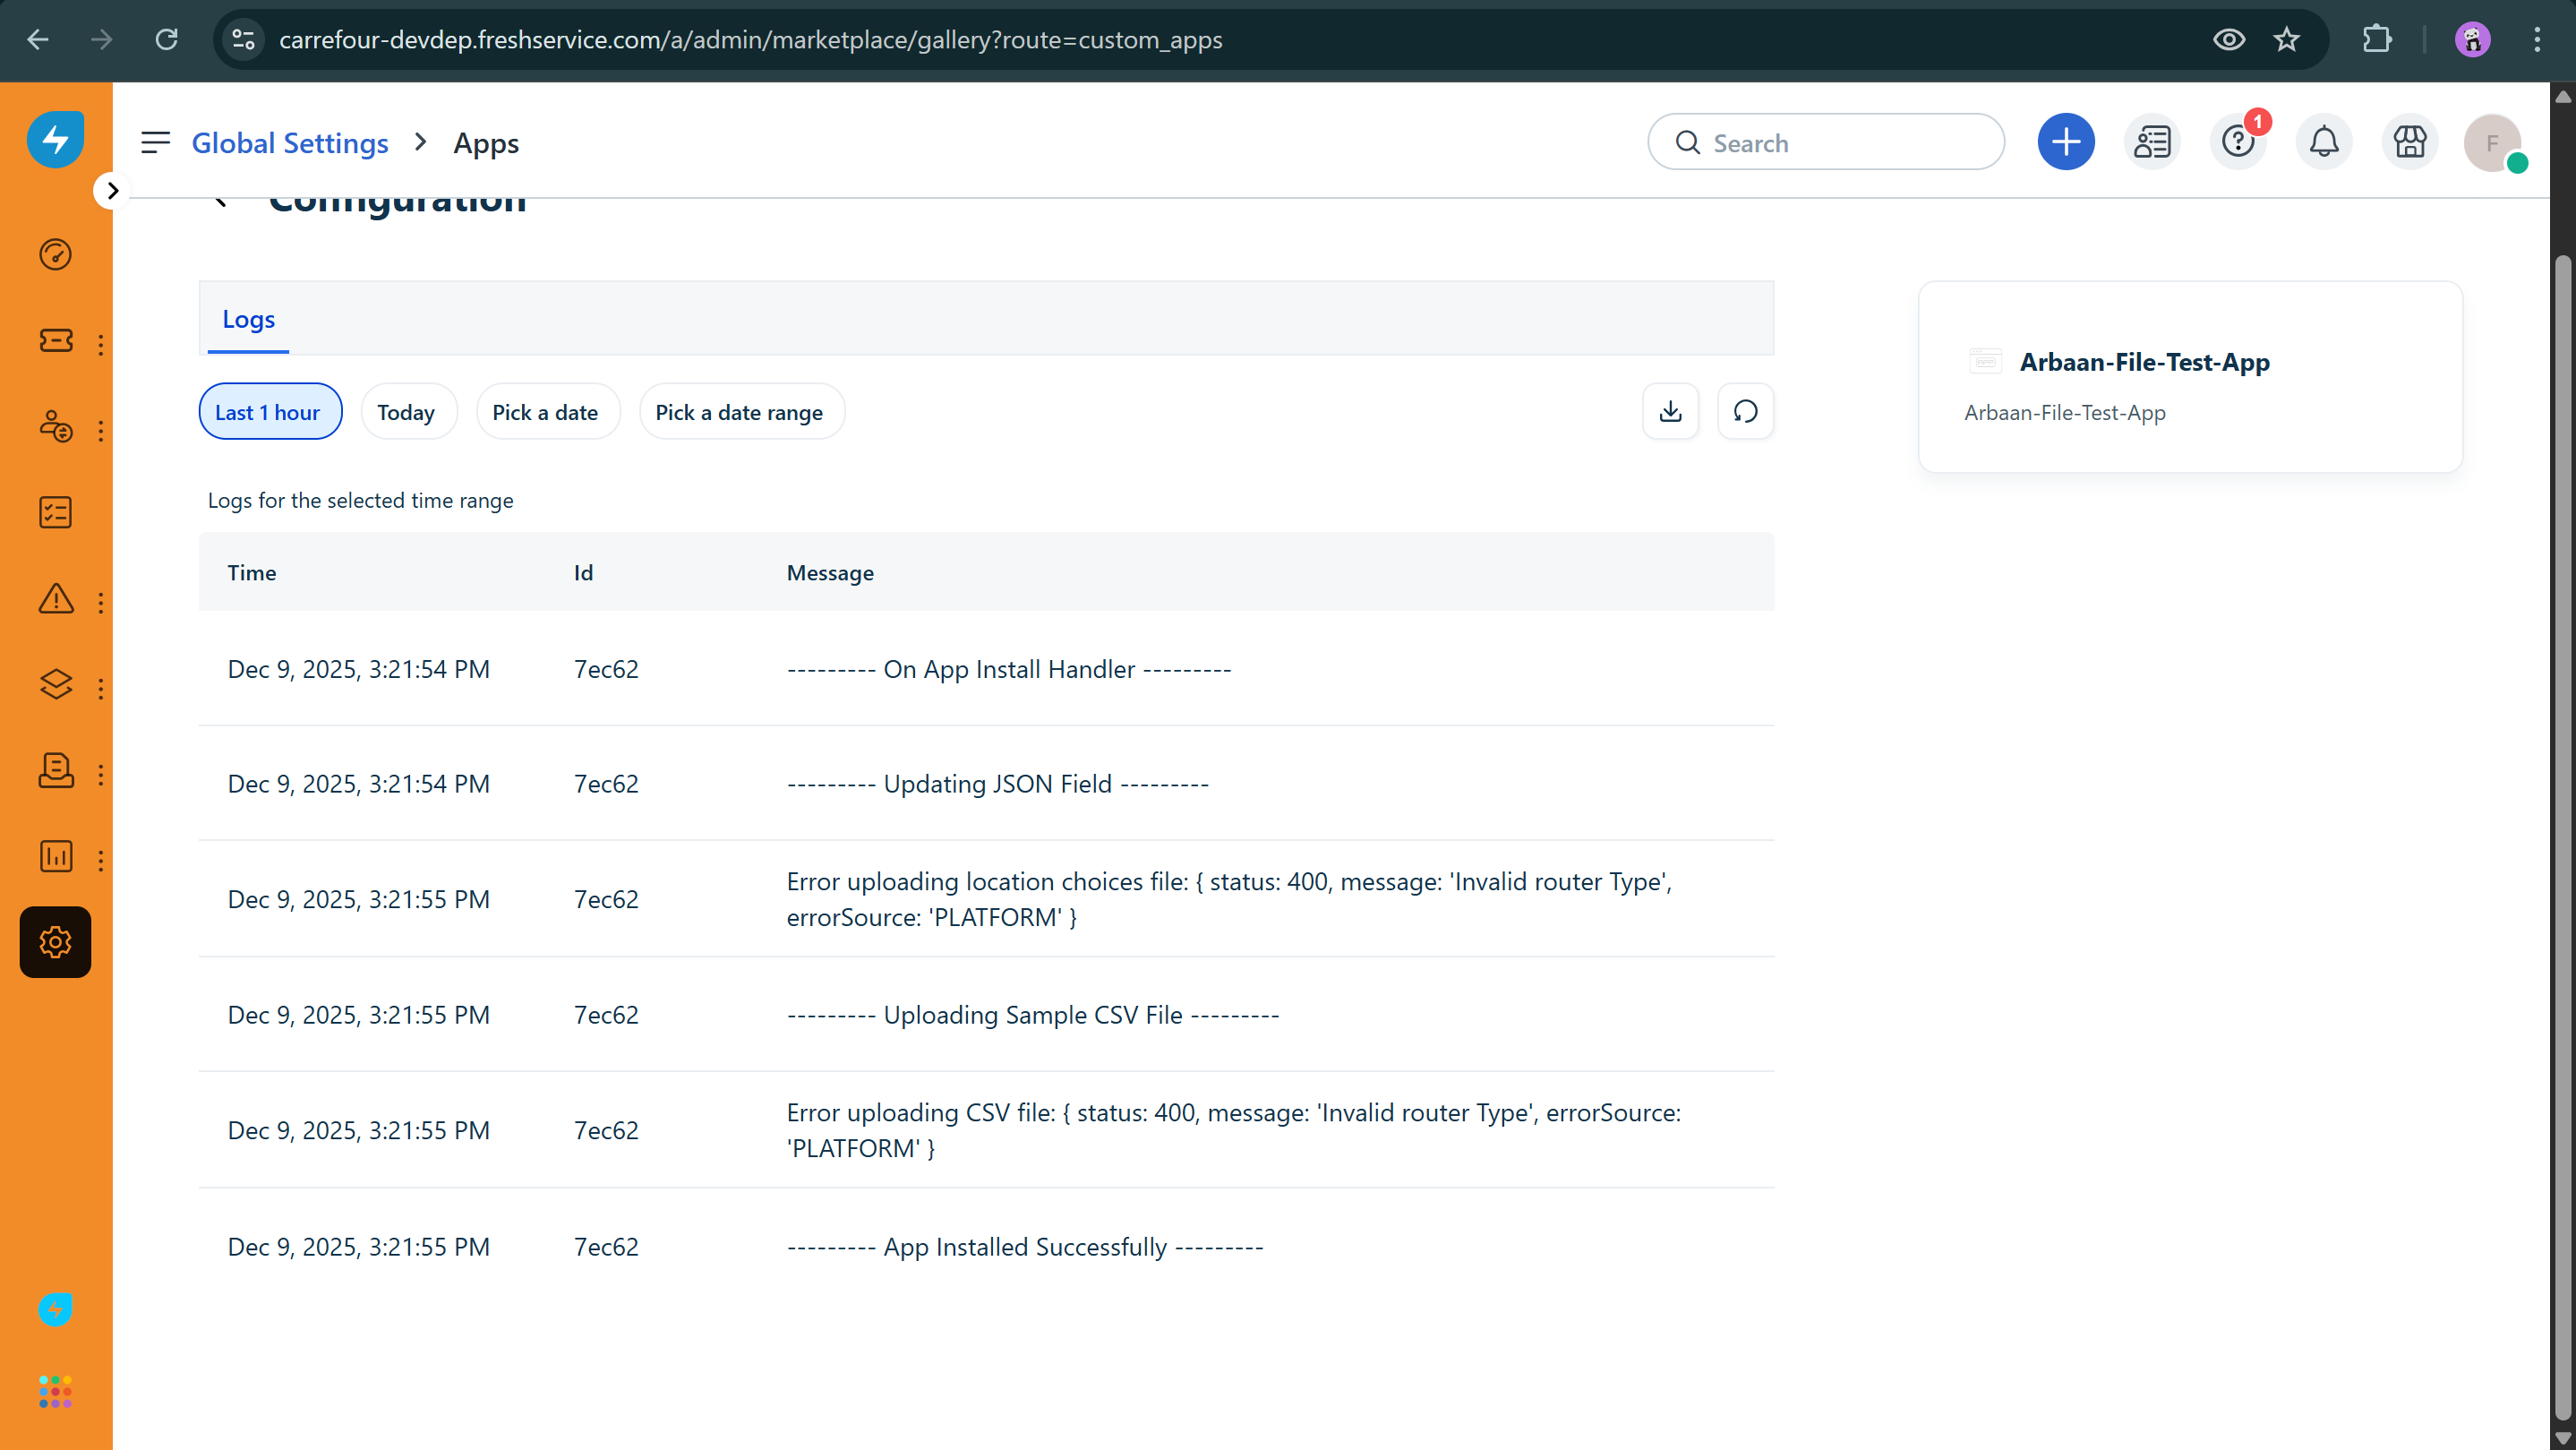This screenshot has height=1450, width=2576.
Task: Choose the Pick a date filter
Action: [546, 412]
